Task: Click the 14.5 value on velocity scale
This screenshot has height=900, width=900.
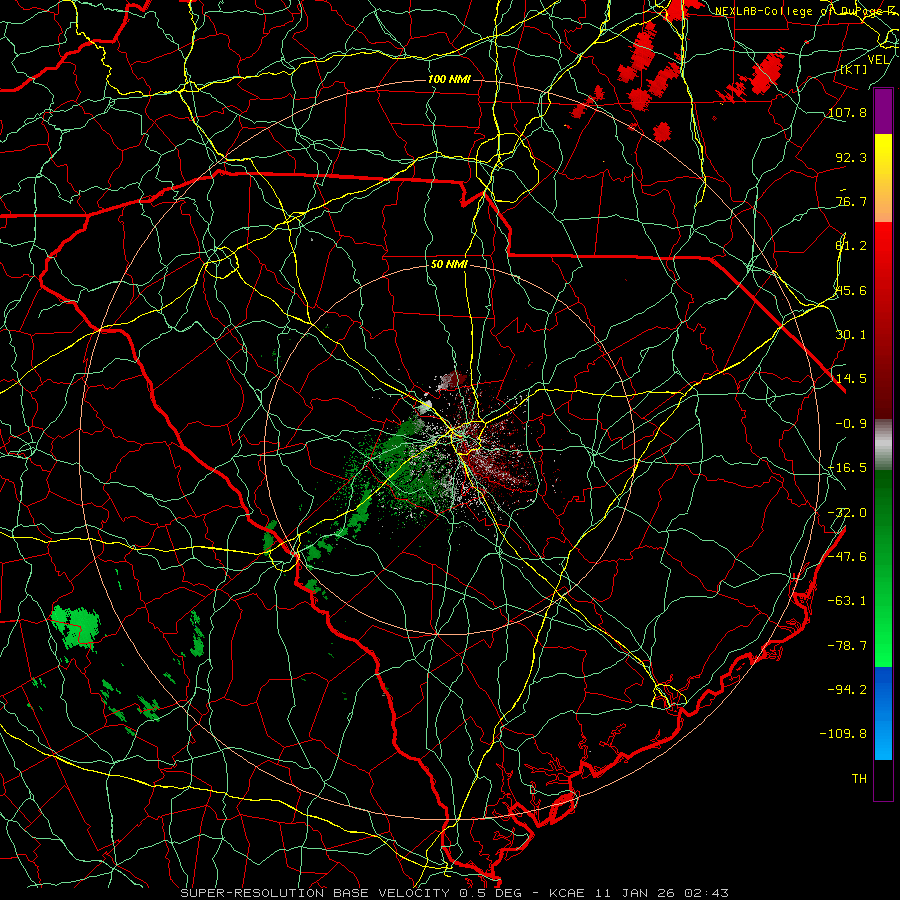Action: [x=851, y=379]
